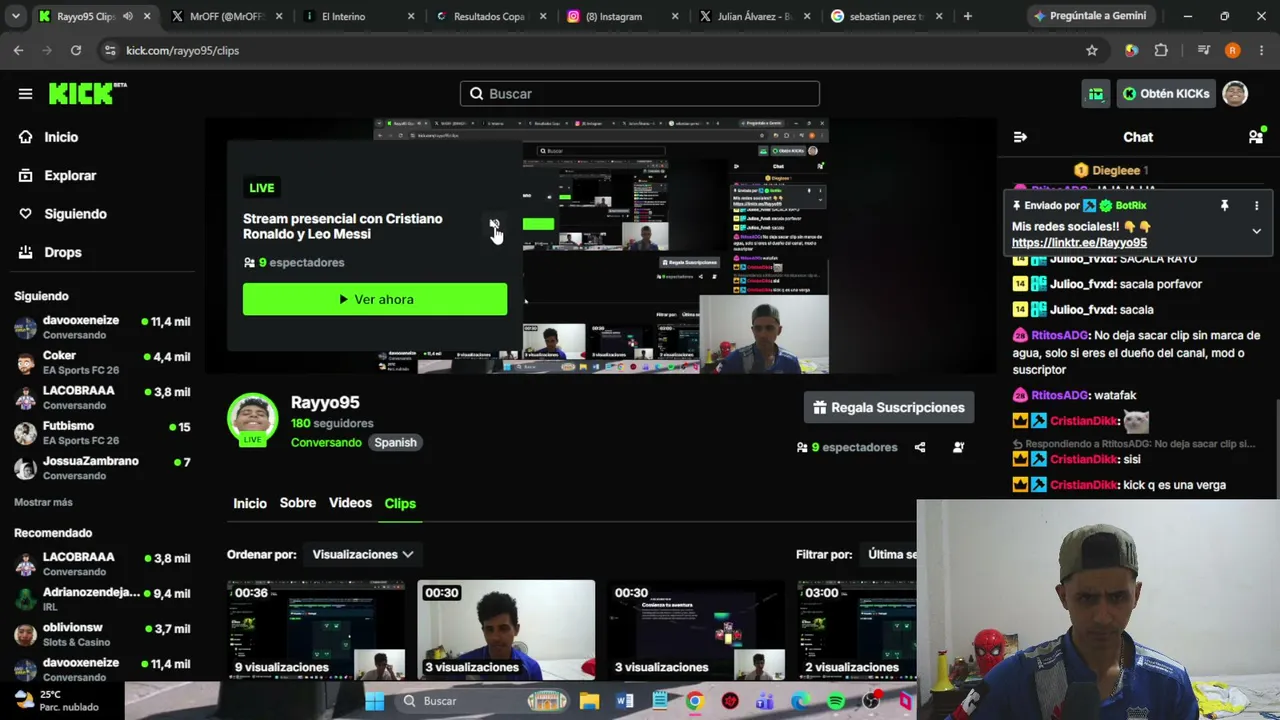Select the Clips channel tab
1280x720 pixels.
[400, 503]
